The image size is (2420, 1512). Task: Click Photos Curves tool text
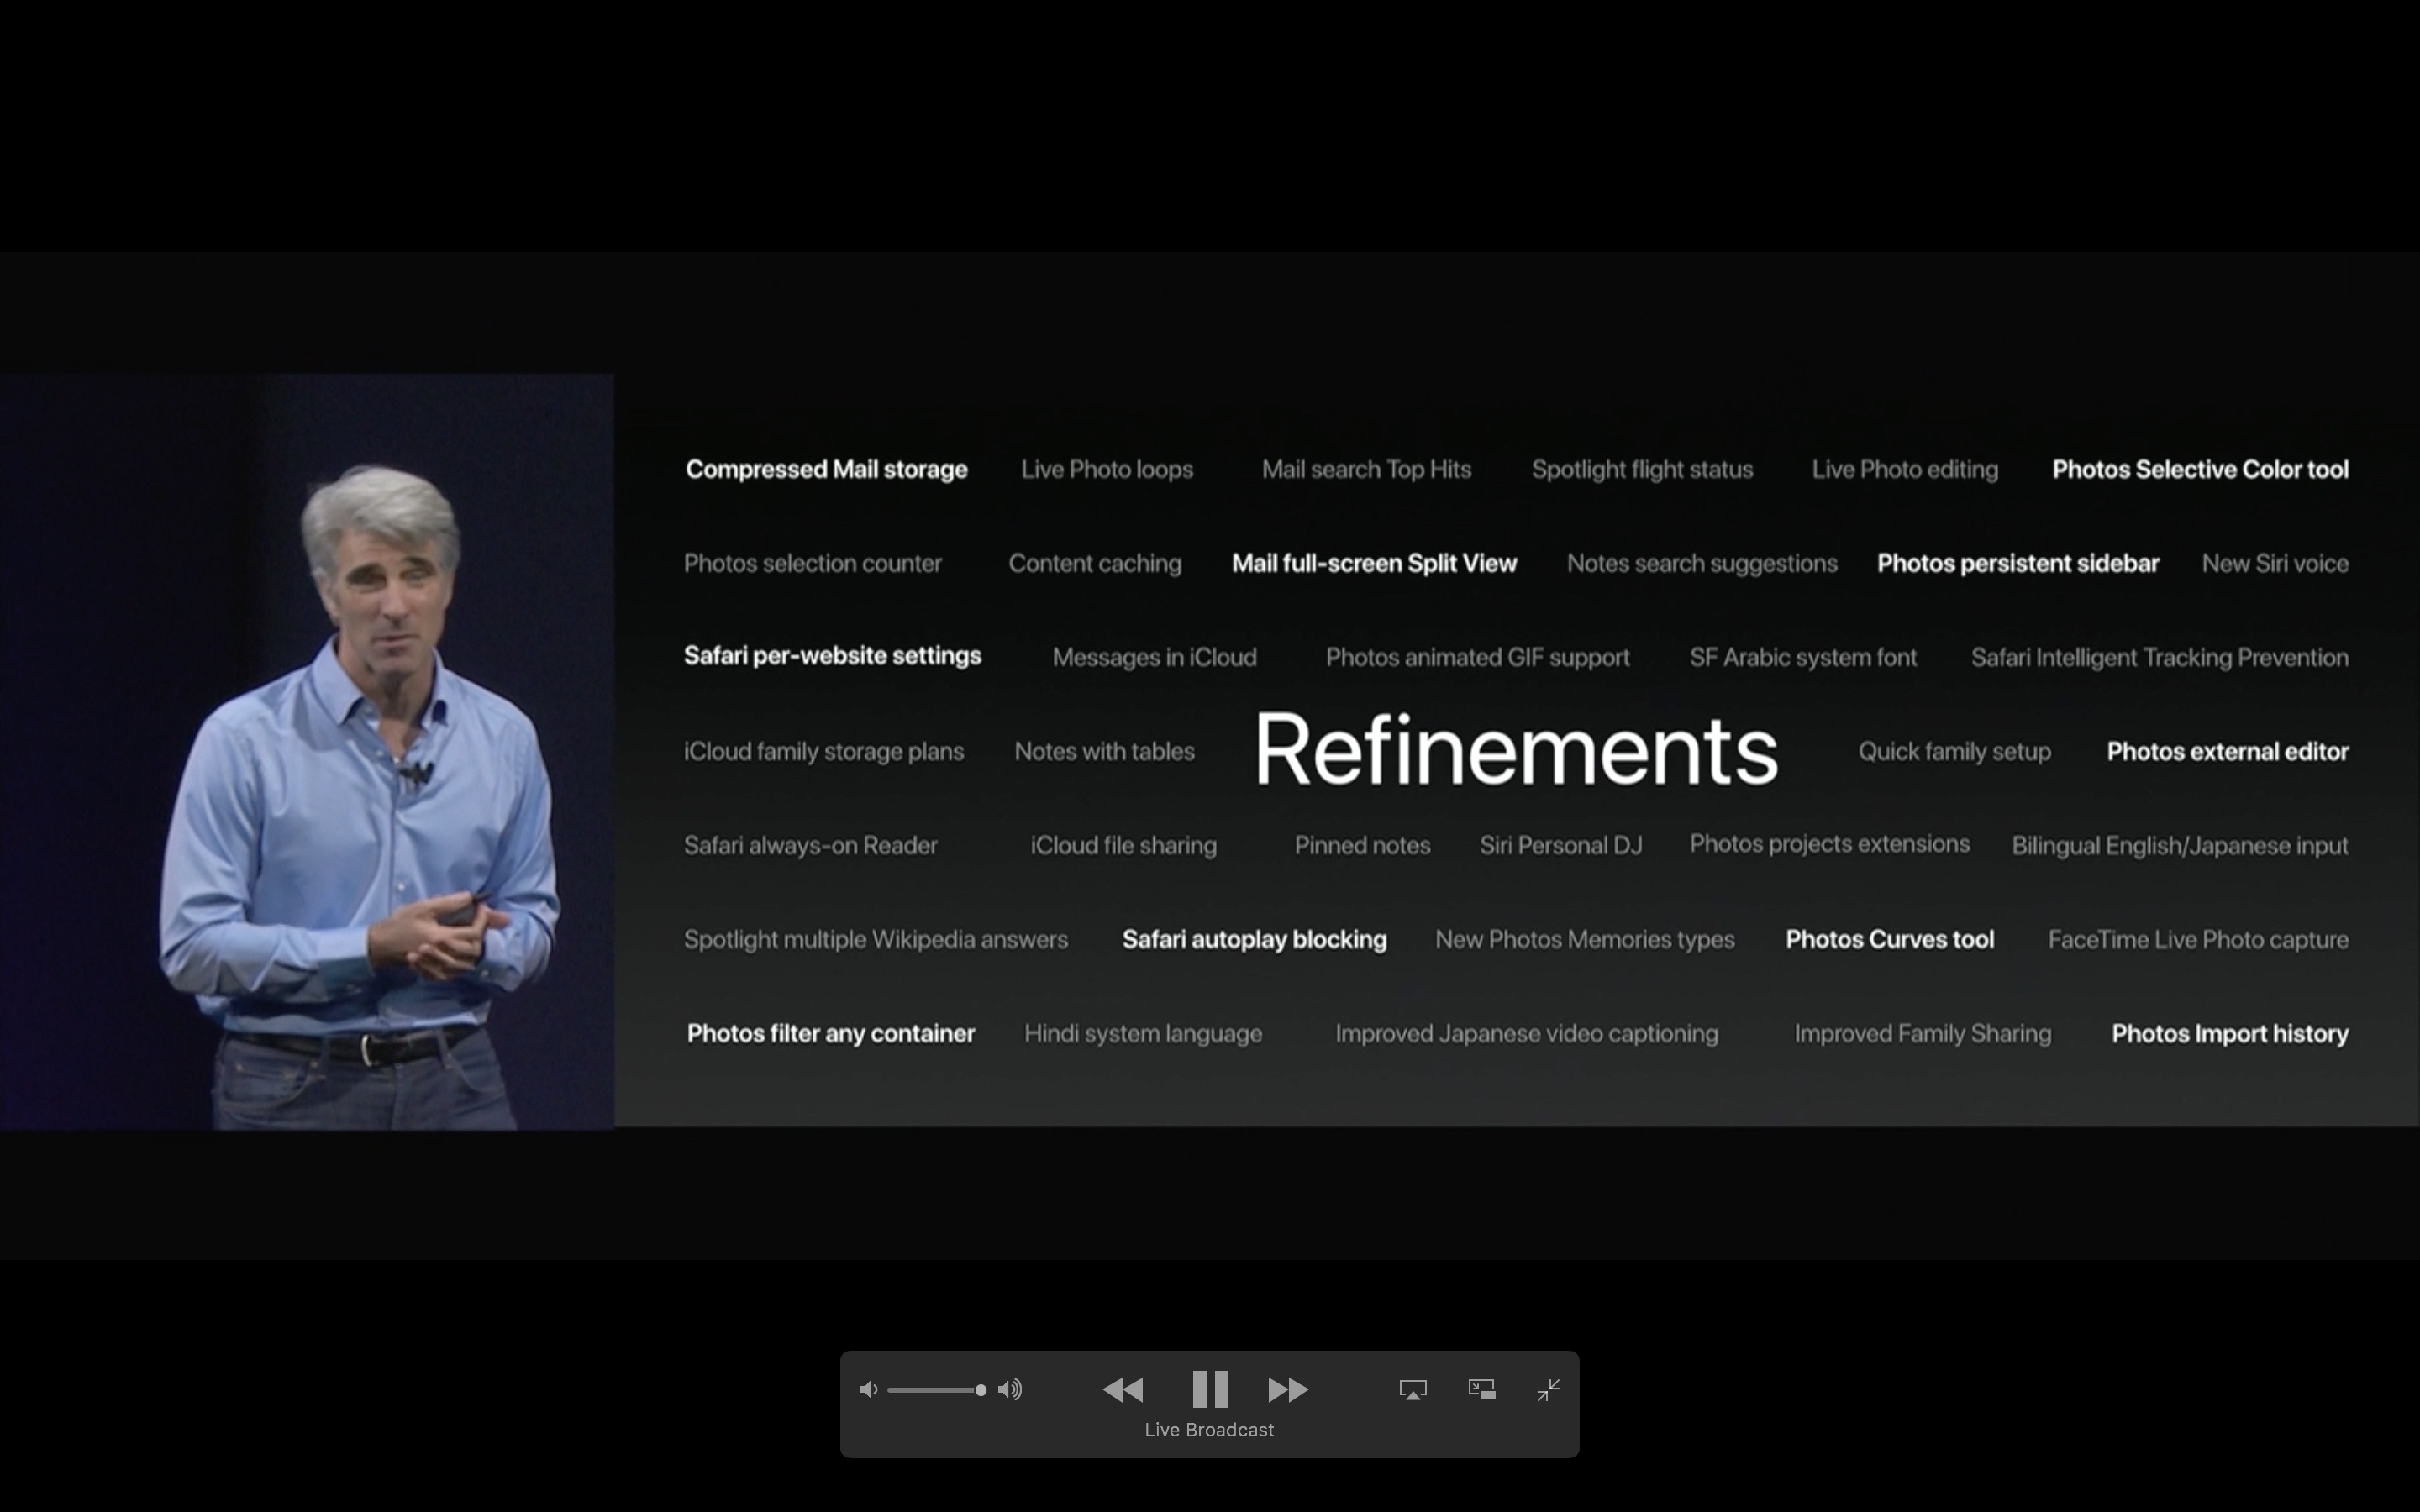click(1890, 939)
